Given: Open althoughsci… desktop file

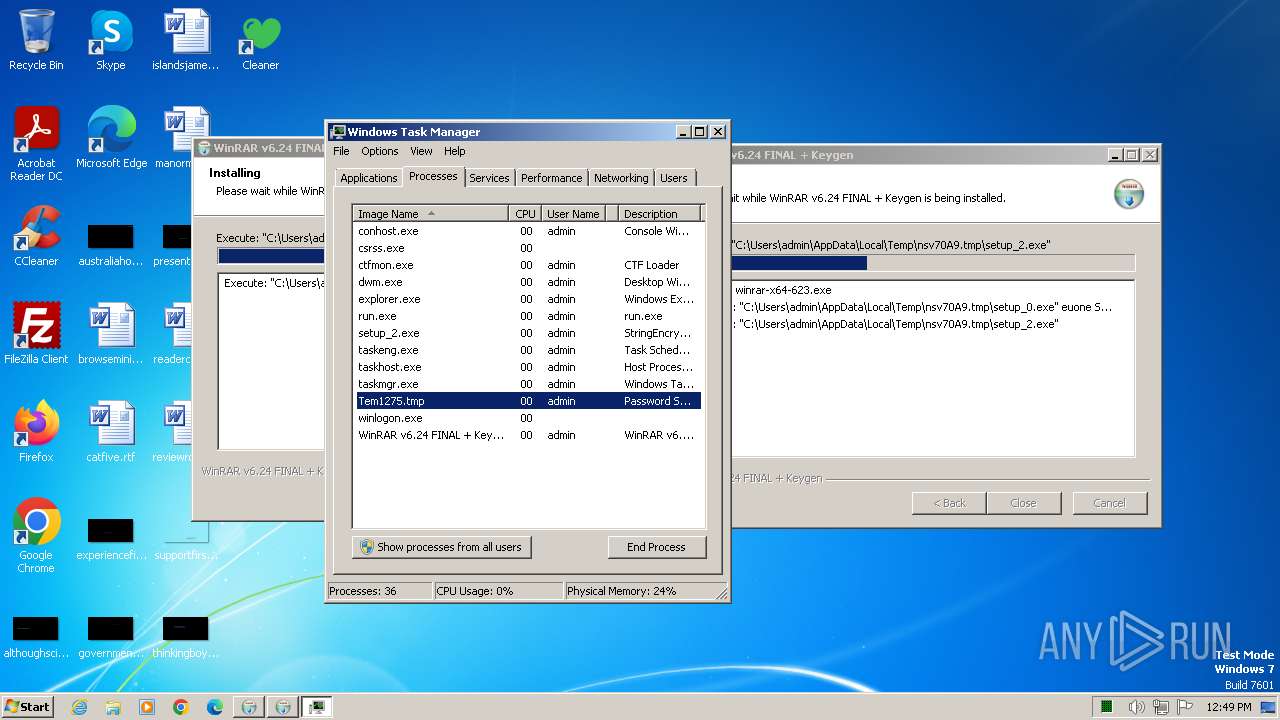Looking at the screenshot, I should point(36,638).
